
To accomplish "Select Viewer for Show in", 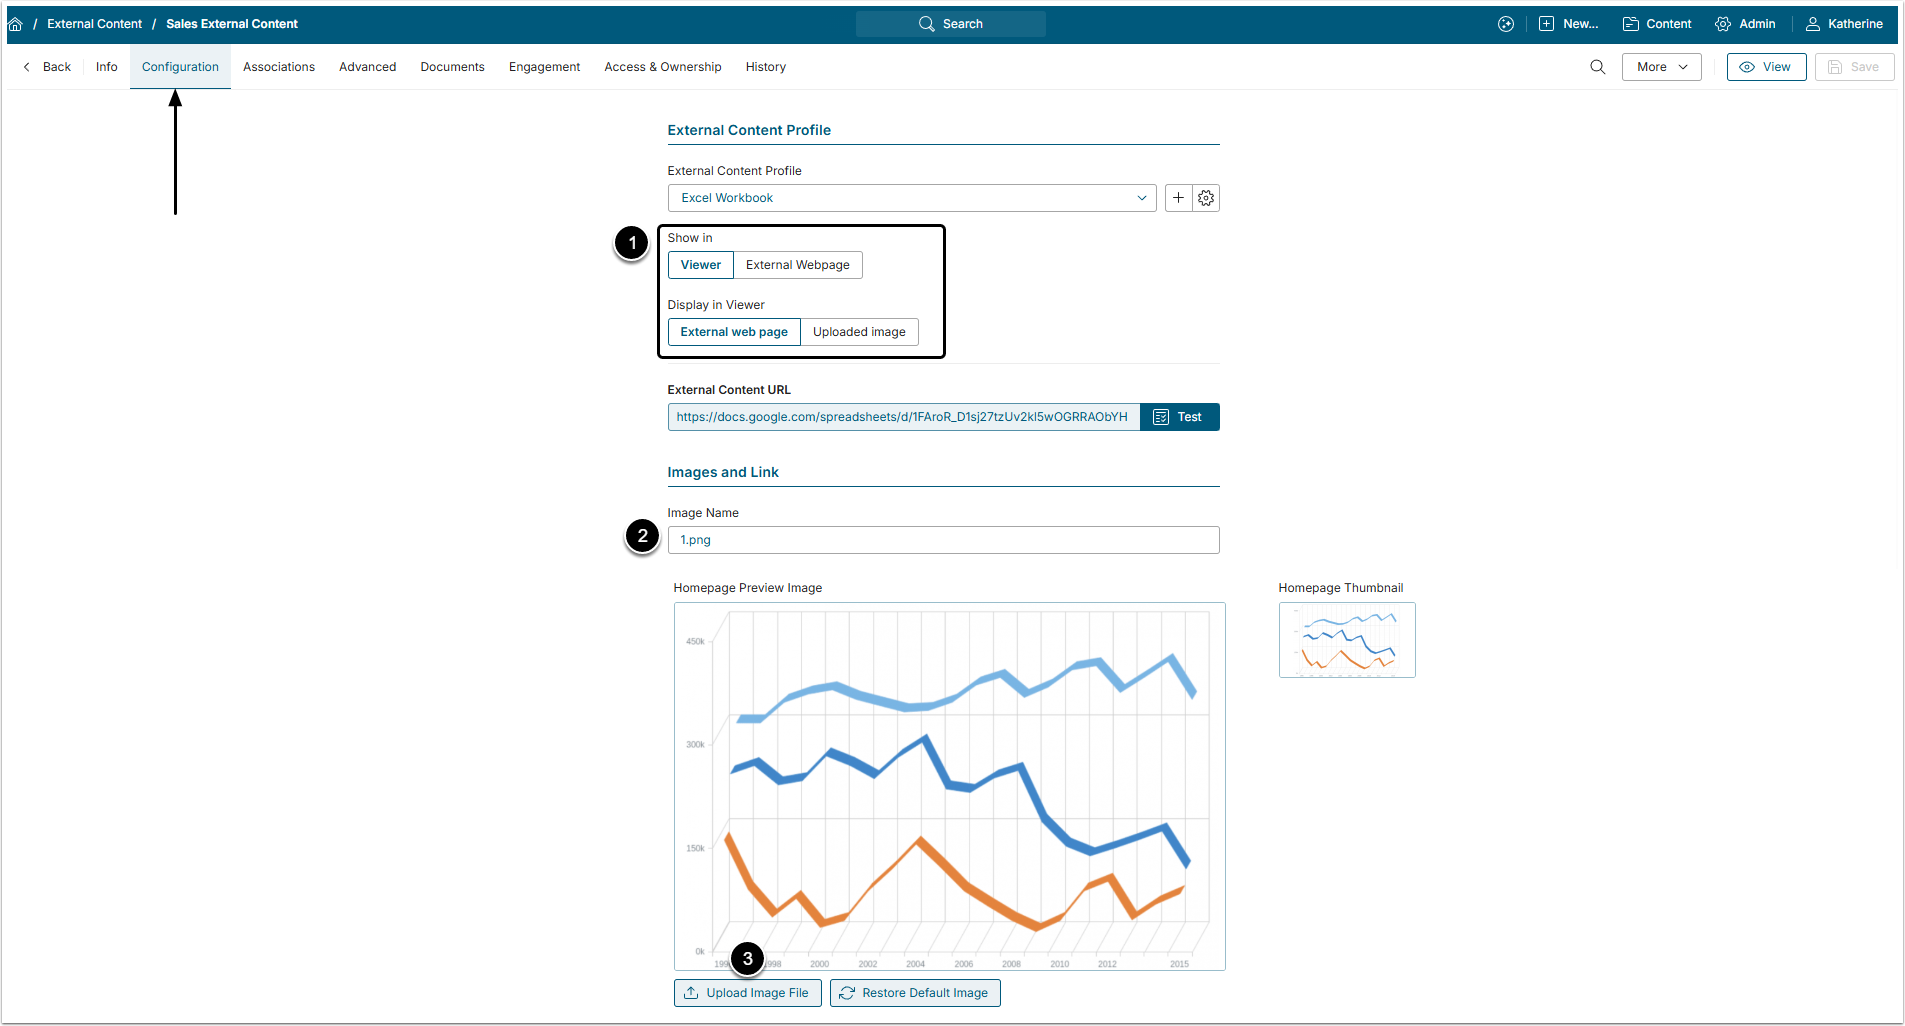I will pos(701,265).
